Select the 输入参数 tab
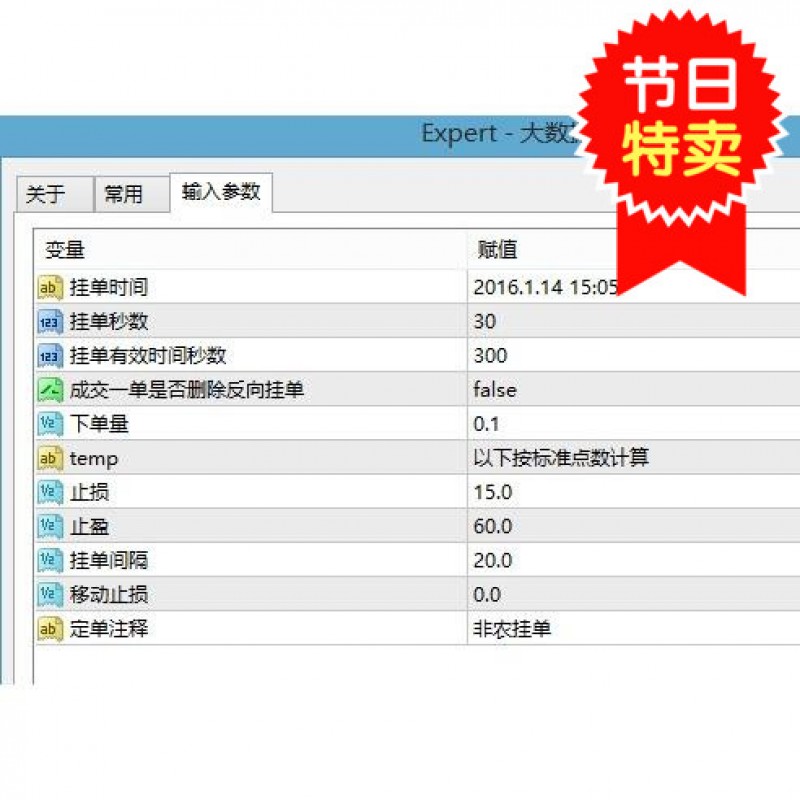This screenshot has height=800, width=800. point(220,192)
